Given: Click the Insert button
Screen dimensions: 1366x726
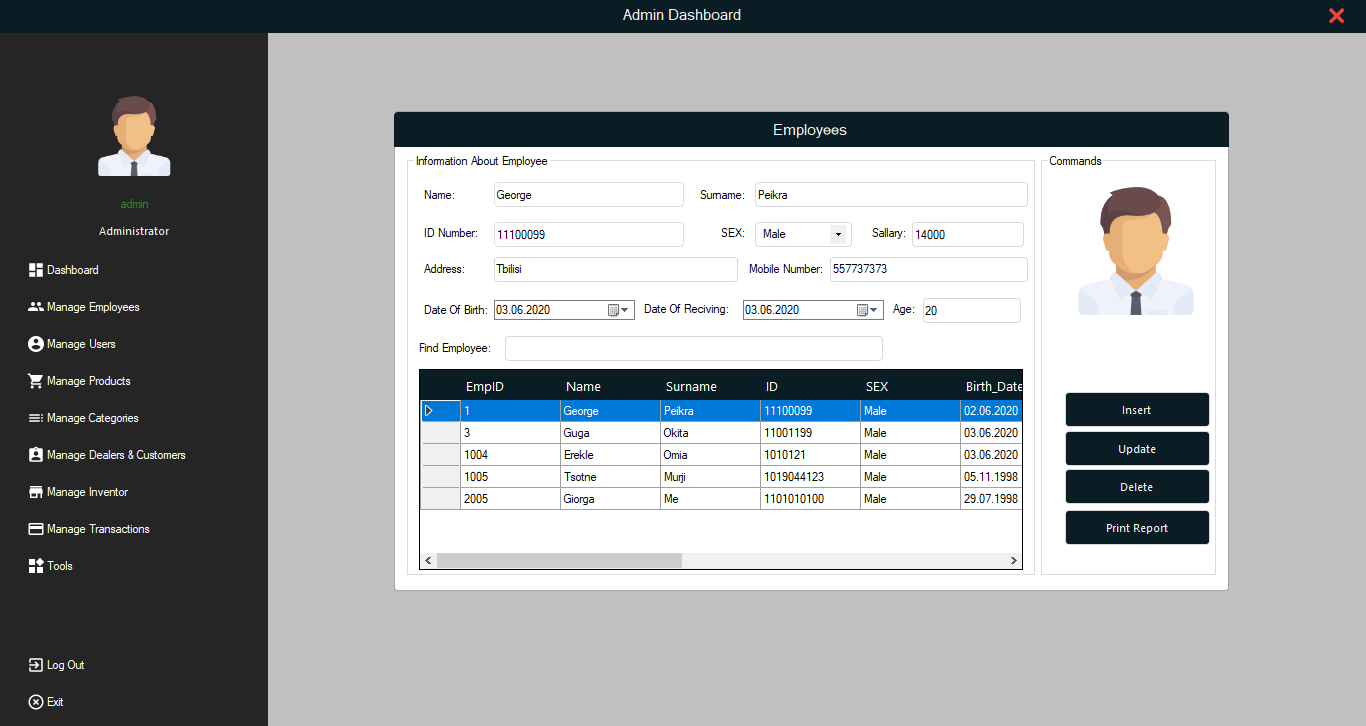Looking at the screenshot, I should click(x=1137, y=410).
